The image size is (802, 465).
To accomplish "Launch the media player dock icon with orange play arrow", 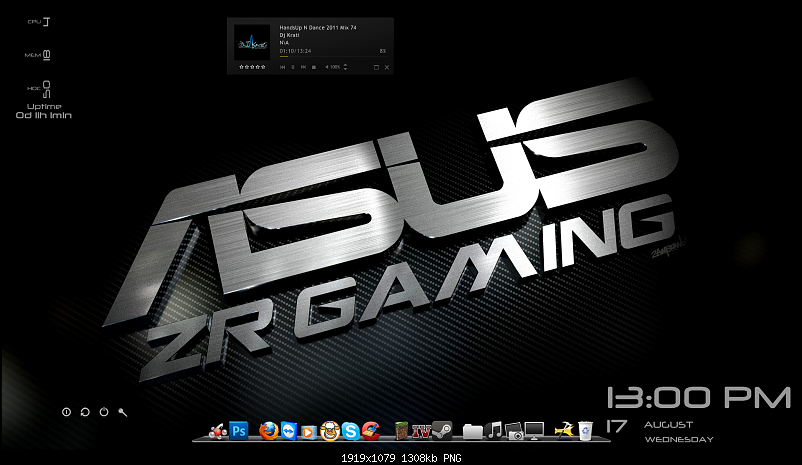I will point(308,433).
